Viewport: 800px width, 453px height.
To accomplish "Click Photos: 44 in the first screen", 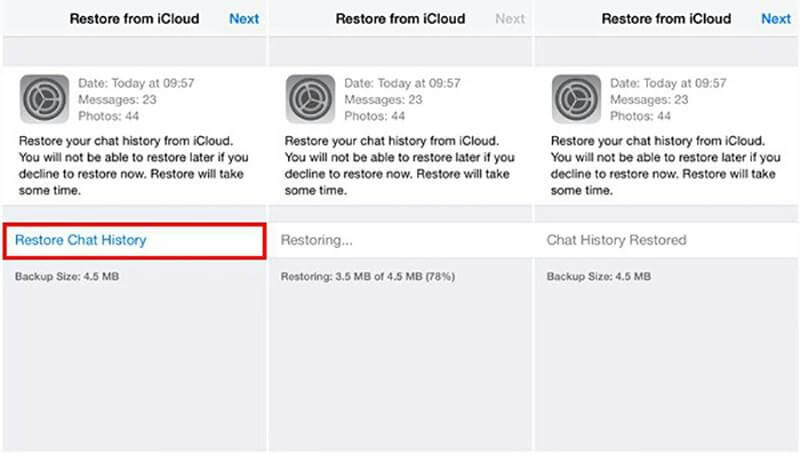I will click(x=109, y=116).
